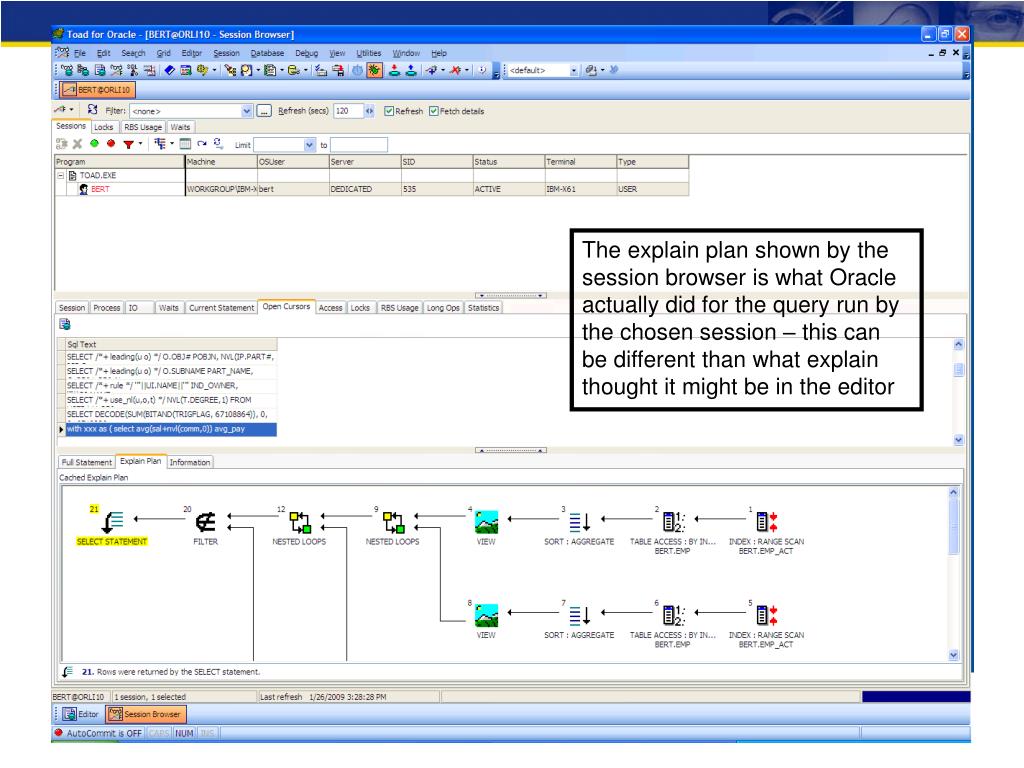
Task: Click the copy icon above Sql Text list
Action: click(x=65, y=324)
